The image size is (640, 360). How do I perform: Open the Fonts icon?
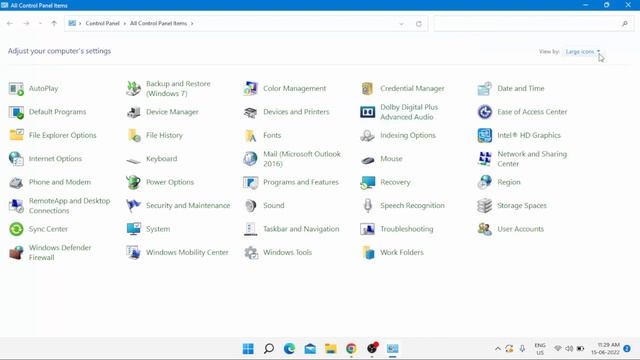click(x=251, y=136)
